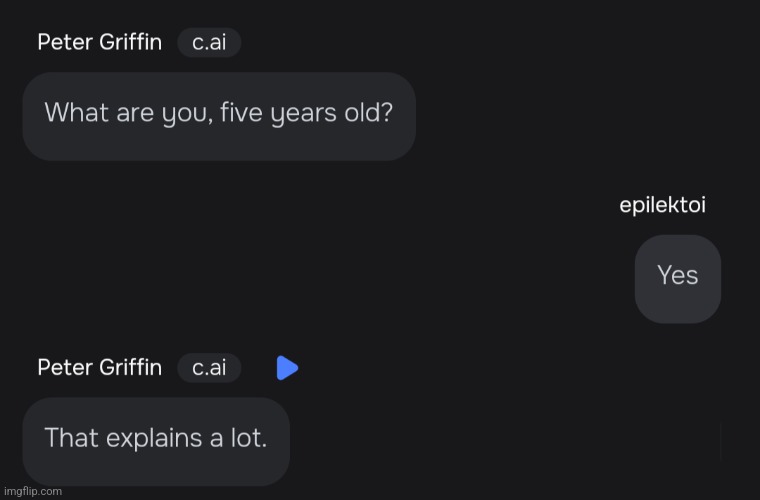This screenshot has width=760, height=500.
Task: Click the word "That" in the last message
Action: tap(72, 438)
